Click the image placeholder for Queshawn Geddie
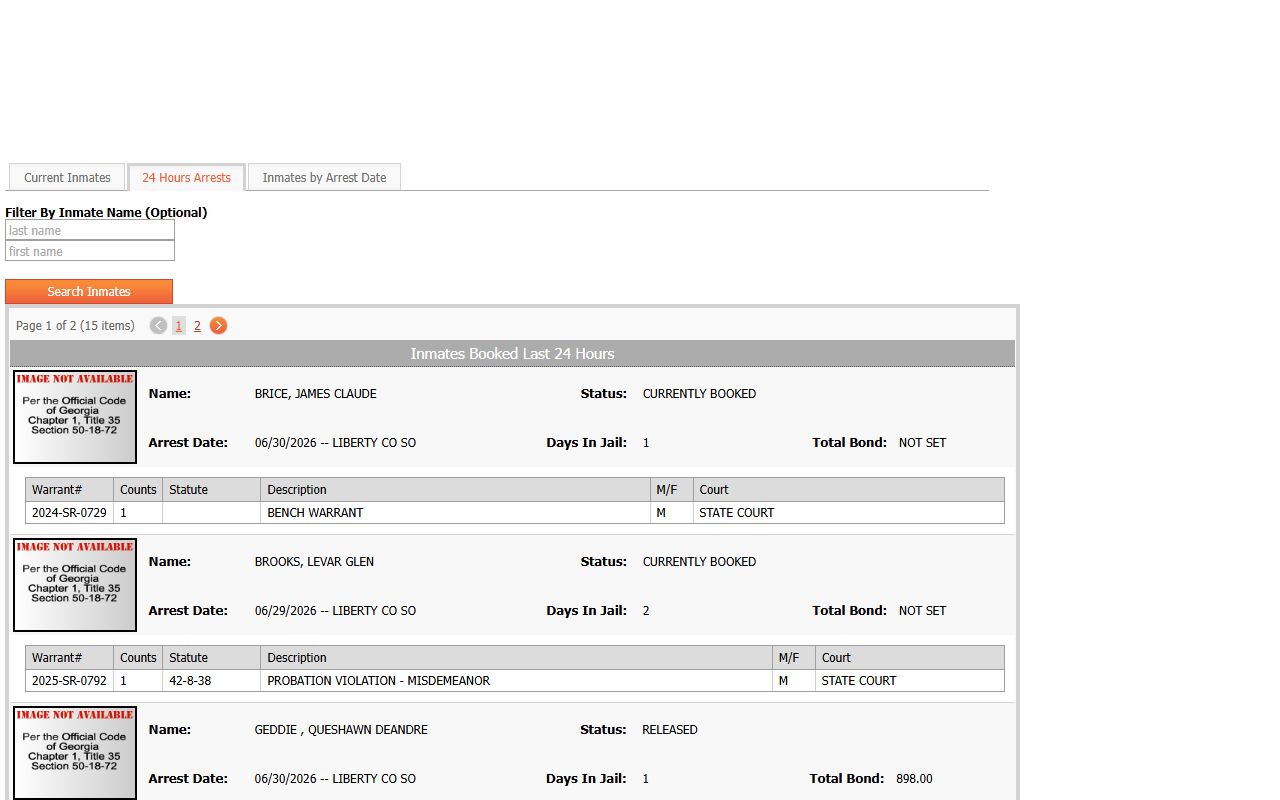1280x800 pixels. (75, 753)
